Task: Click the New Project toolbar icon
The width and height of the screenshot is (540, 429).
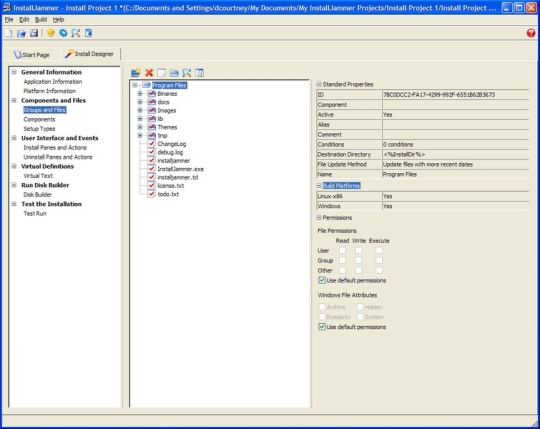Action: 8,33
